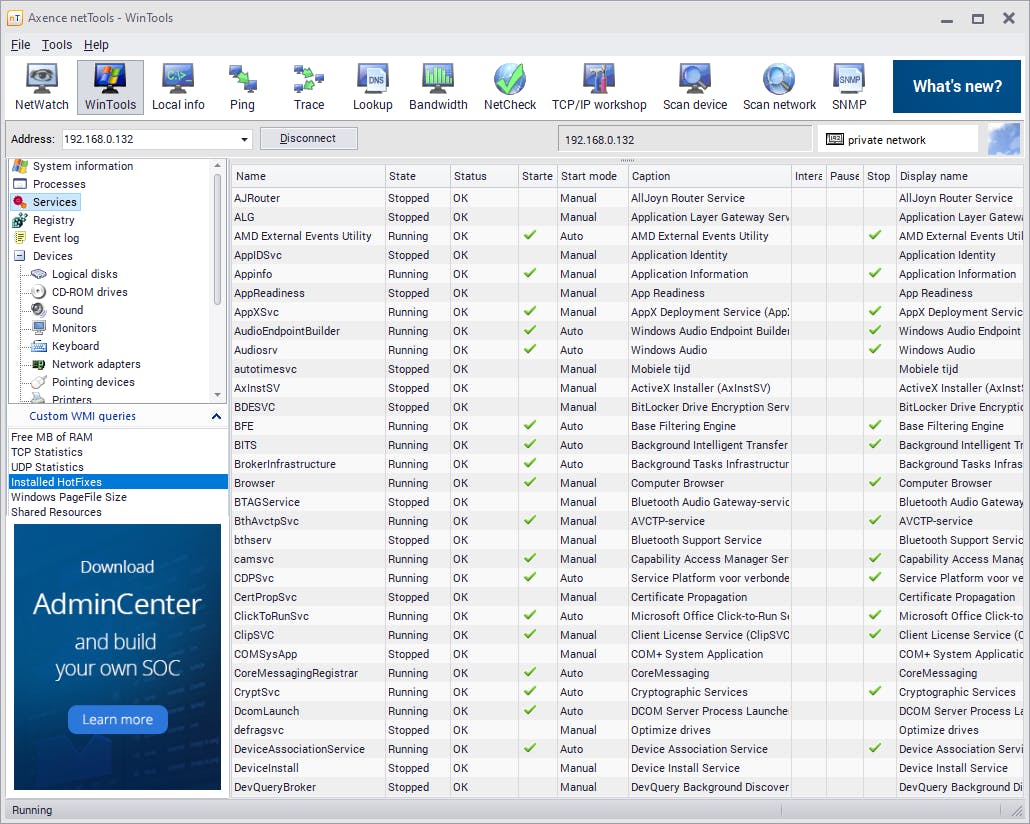Screen dimensions: 1030x824
Task: Launch the DNS Lookup tool
Action: pyautogui.click(x=374, y=87)
